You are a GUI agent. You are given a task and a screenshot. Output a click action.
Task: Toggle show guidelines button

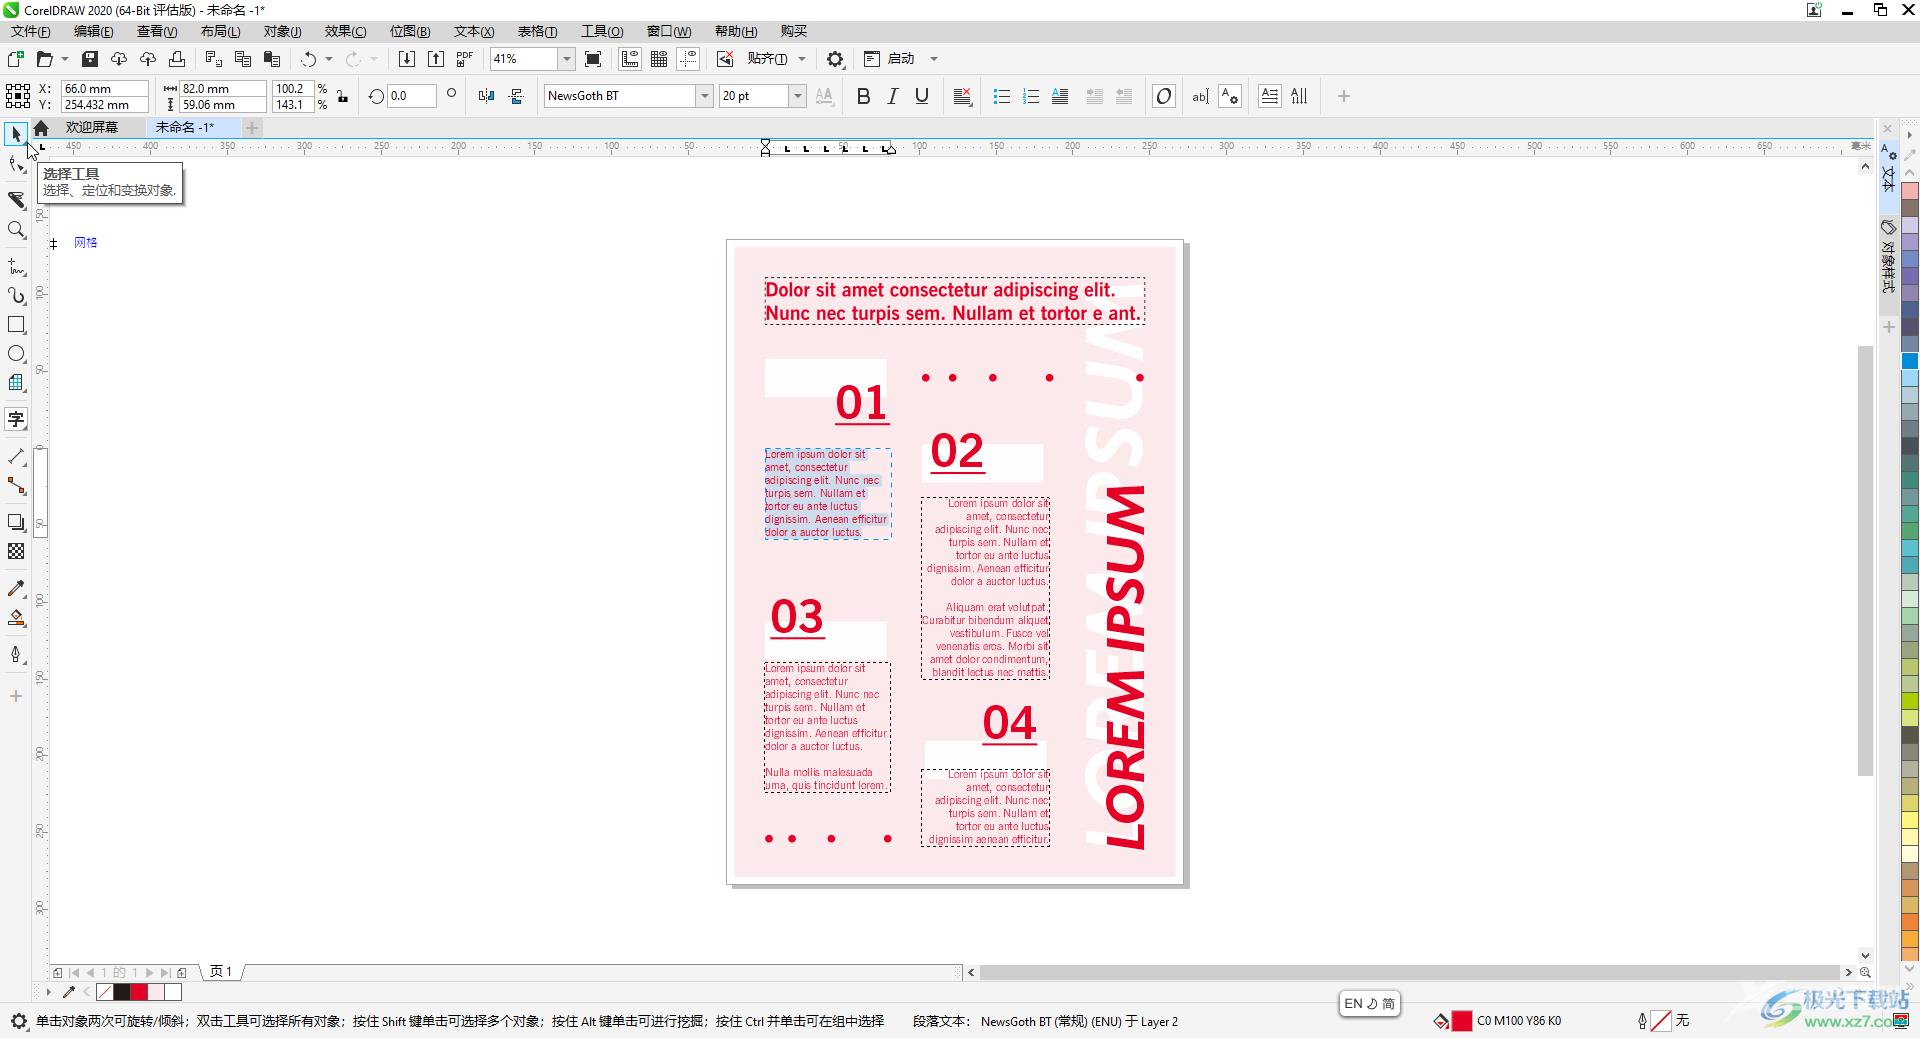(688, 59)
